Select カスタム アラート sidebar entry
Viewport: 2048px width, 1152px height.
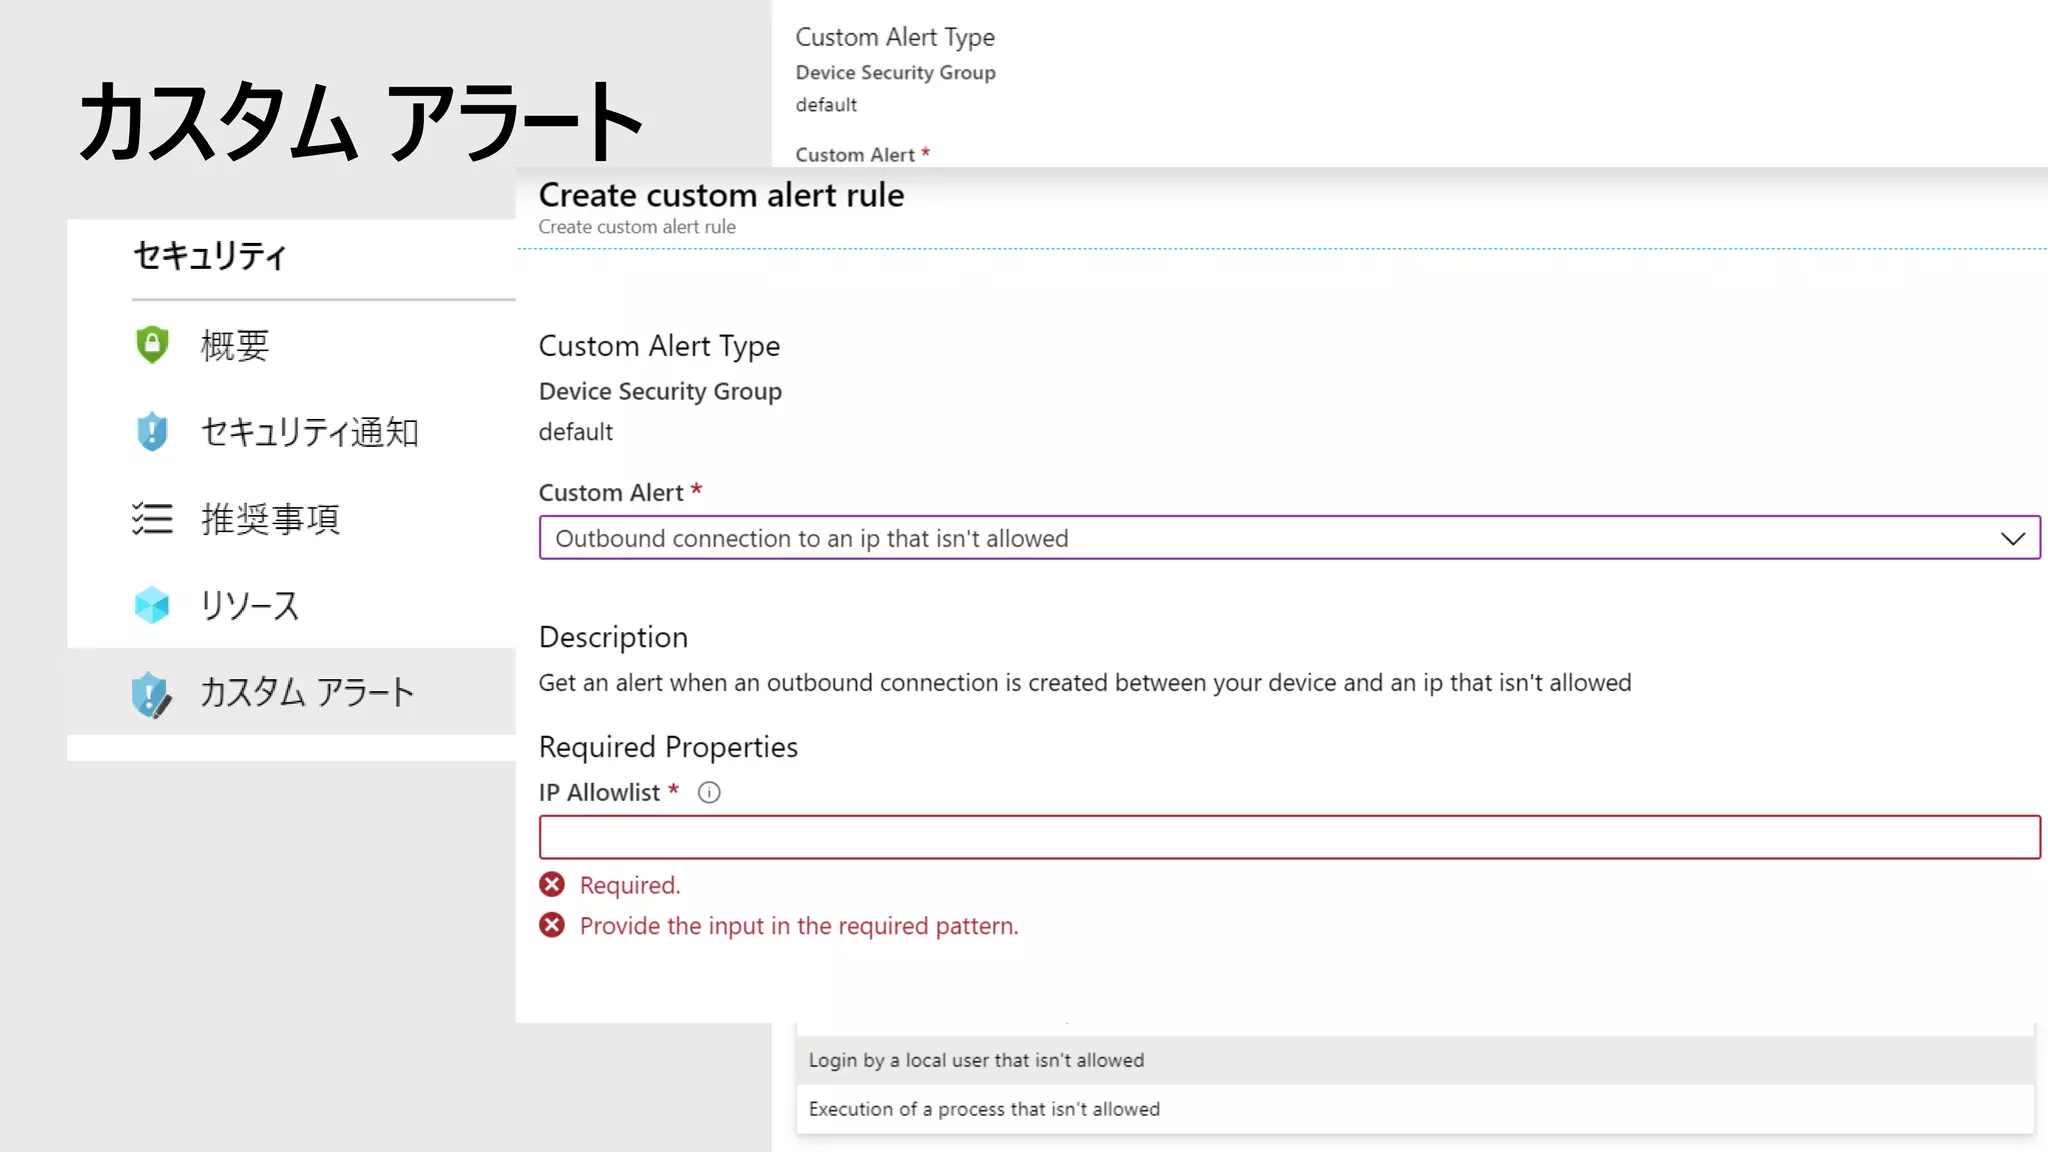point(306,693)
